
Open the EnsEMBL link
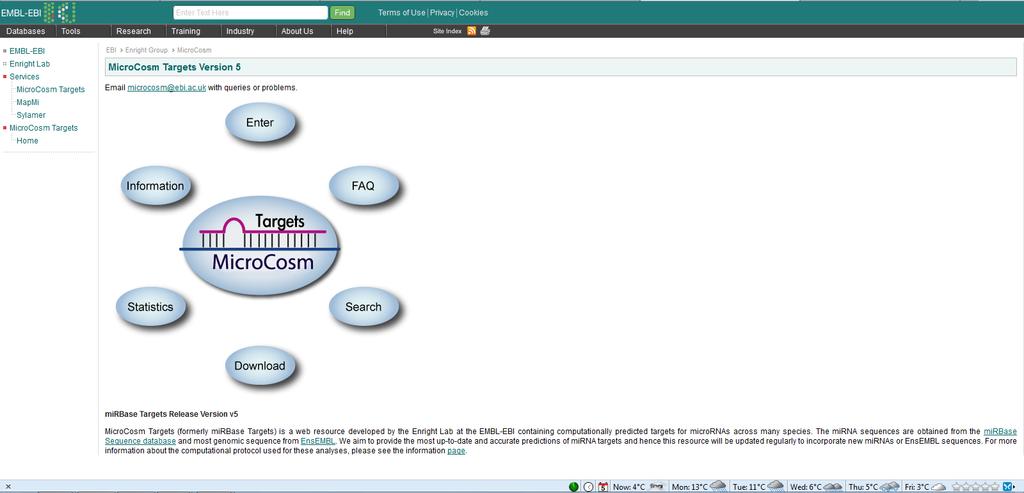317,441
